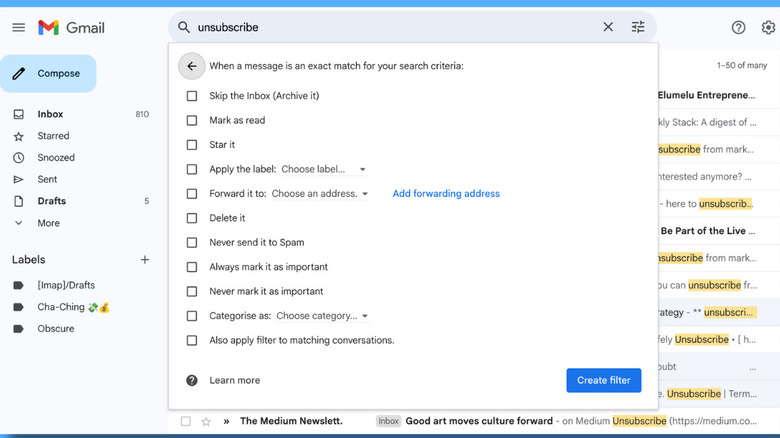The height and width of the screenshot is (438, 780).
Task: Go back using the arrow icon
Action: coord(191,66)
